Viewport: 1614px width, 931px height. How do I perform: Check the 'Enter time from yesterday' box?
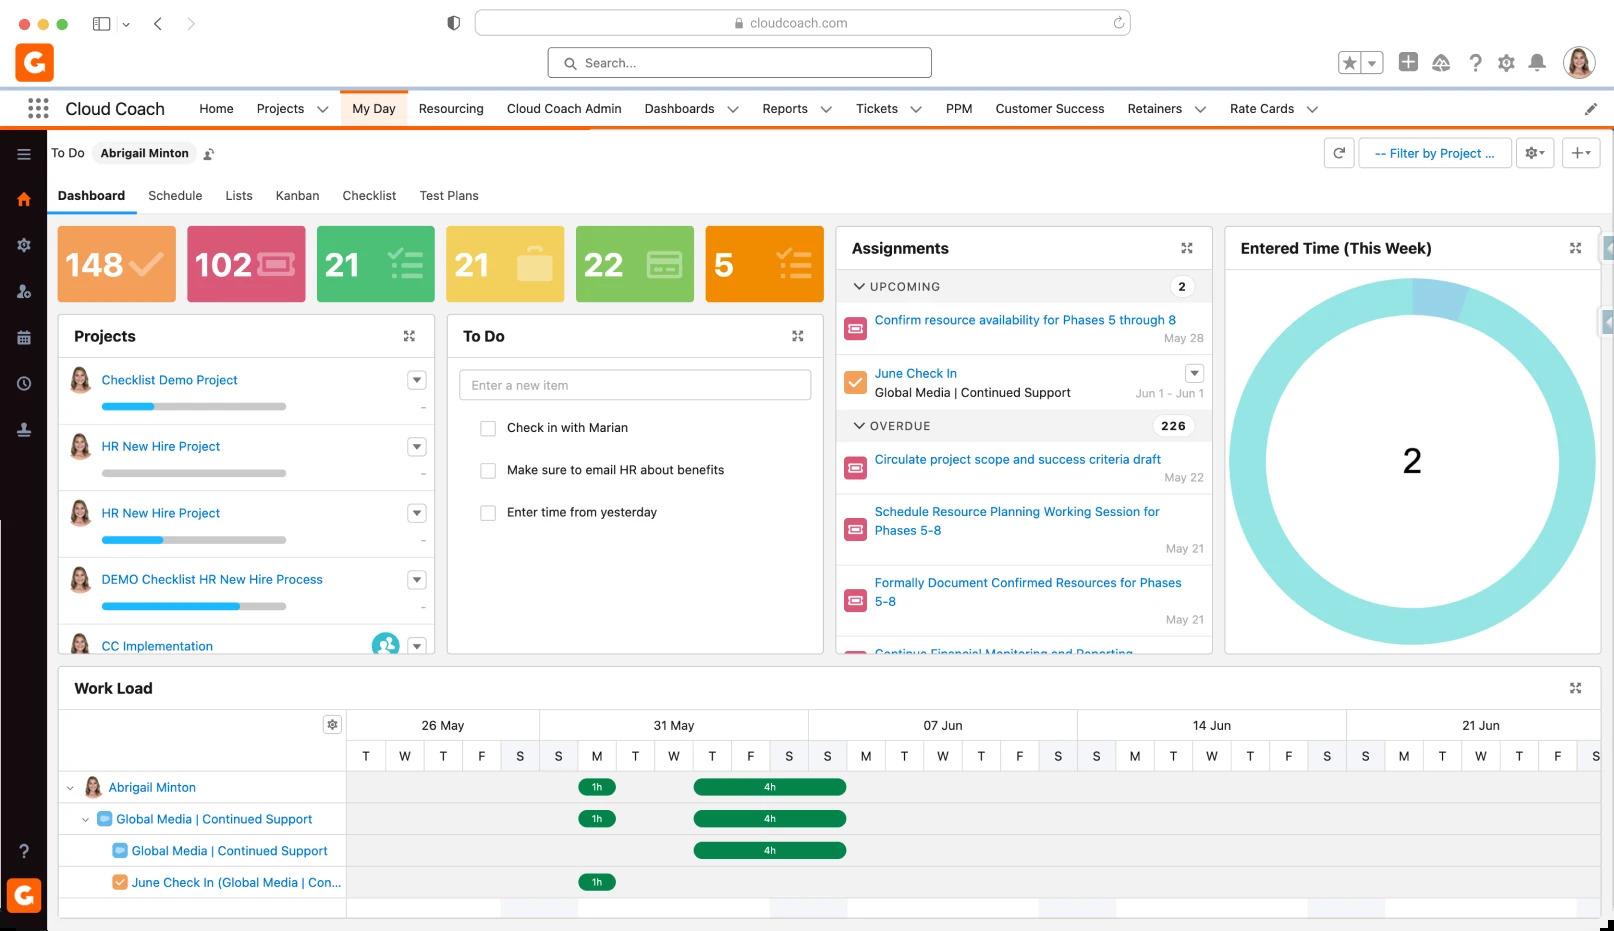(488, 513)
